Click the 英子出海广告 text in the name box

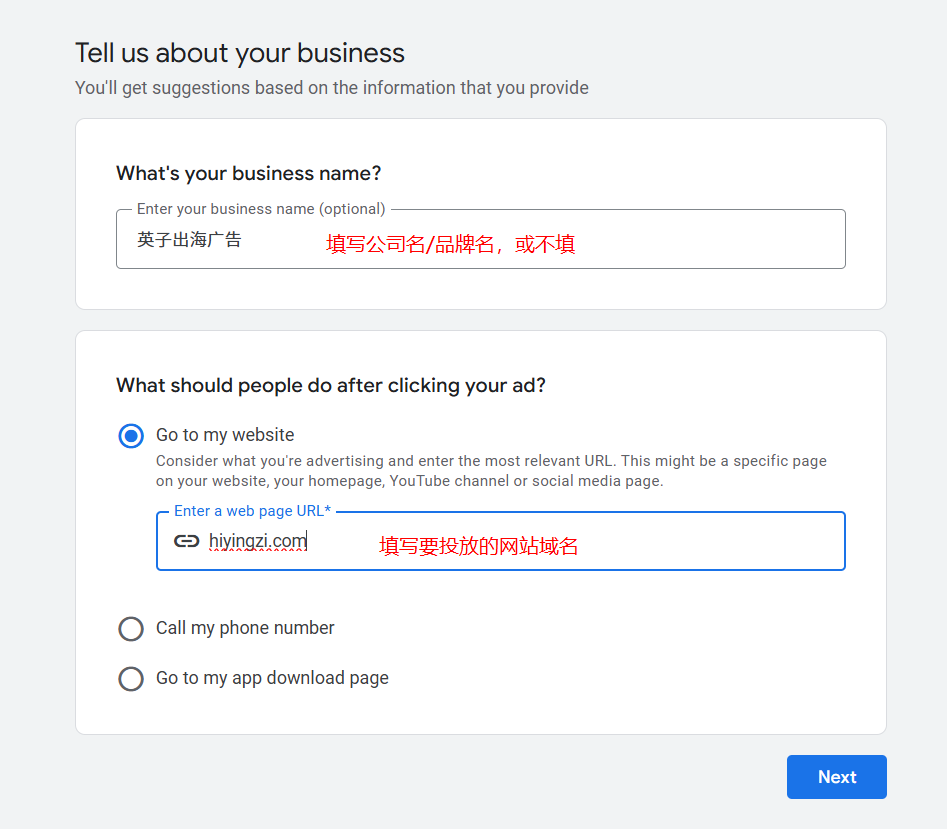(189, 240)
